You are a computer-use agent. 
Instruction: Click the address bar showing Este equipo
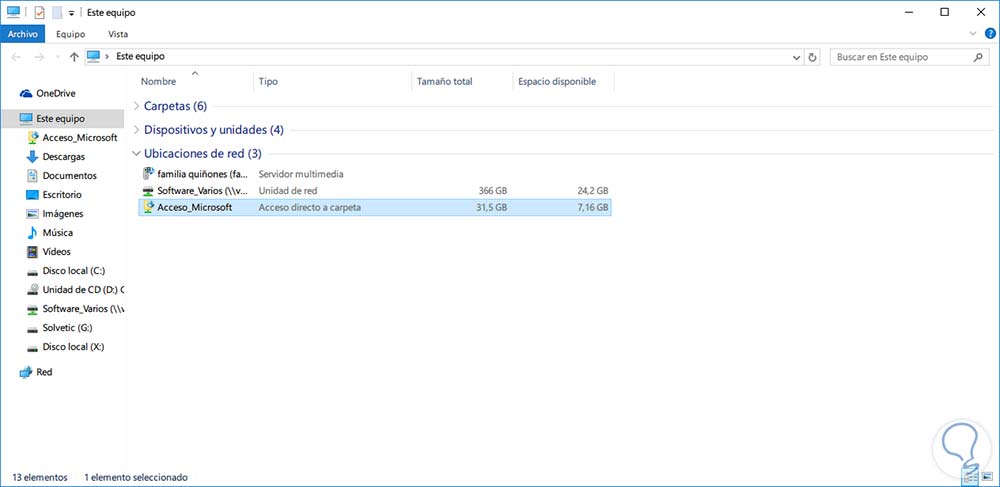[444, 57]
